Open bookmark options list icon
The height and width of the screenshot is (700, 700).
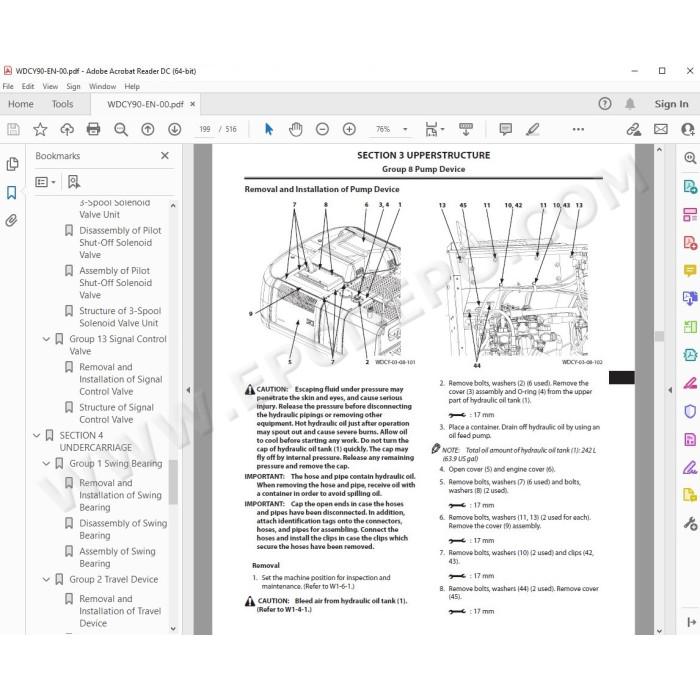tap(45, 182)
